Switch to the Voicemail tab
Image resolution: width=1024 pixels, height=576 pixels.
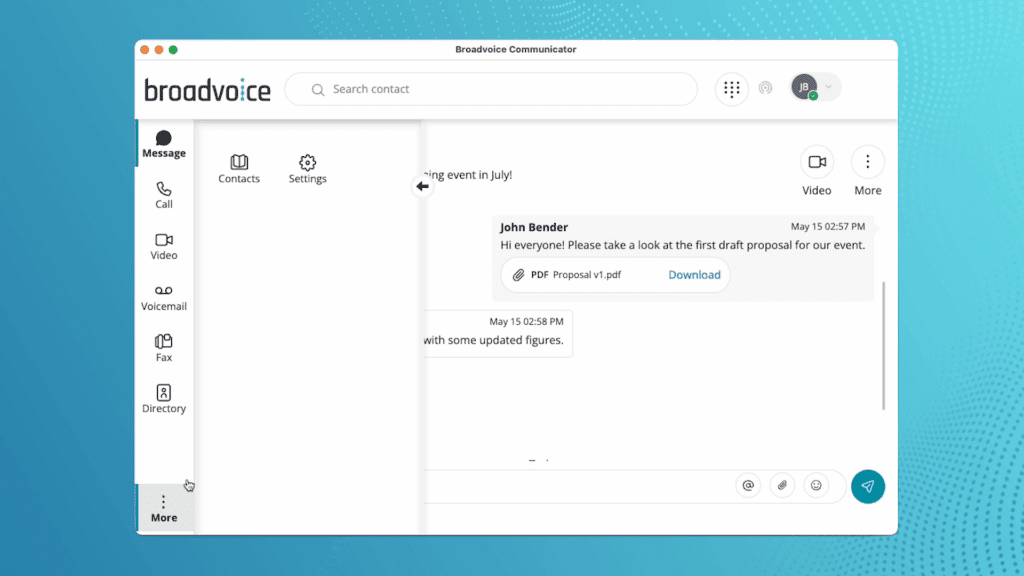pyautogui.click(x=164, y=297)
